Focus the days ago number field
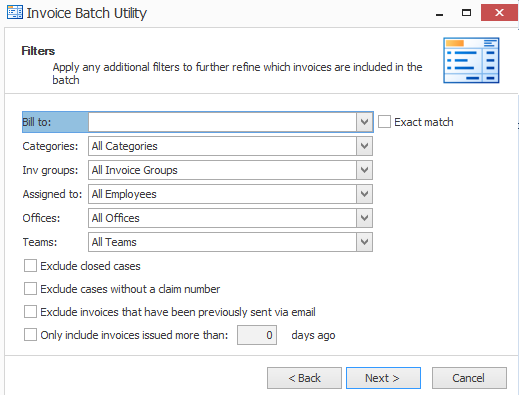Screen dimensions: 519x395 (257, 335)
